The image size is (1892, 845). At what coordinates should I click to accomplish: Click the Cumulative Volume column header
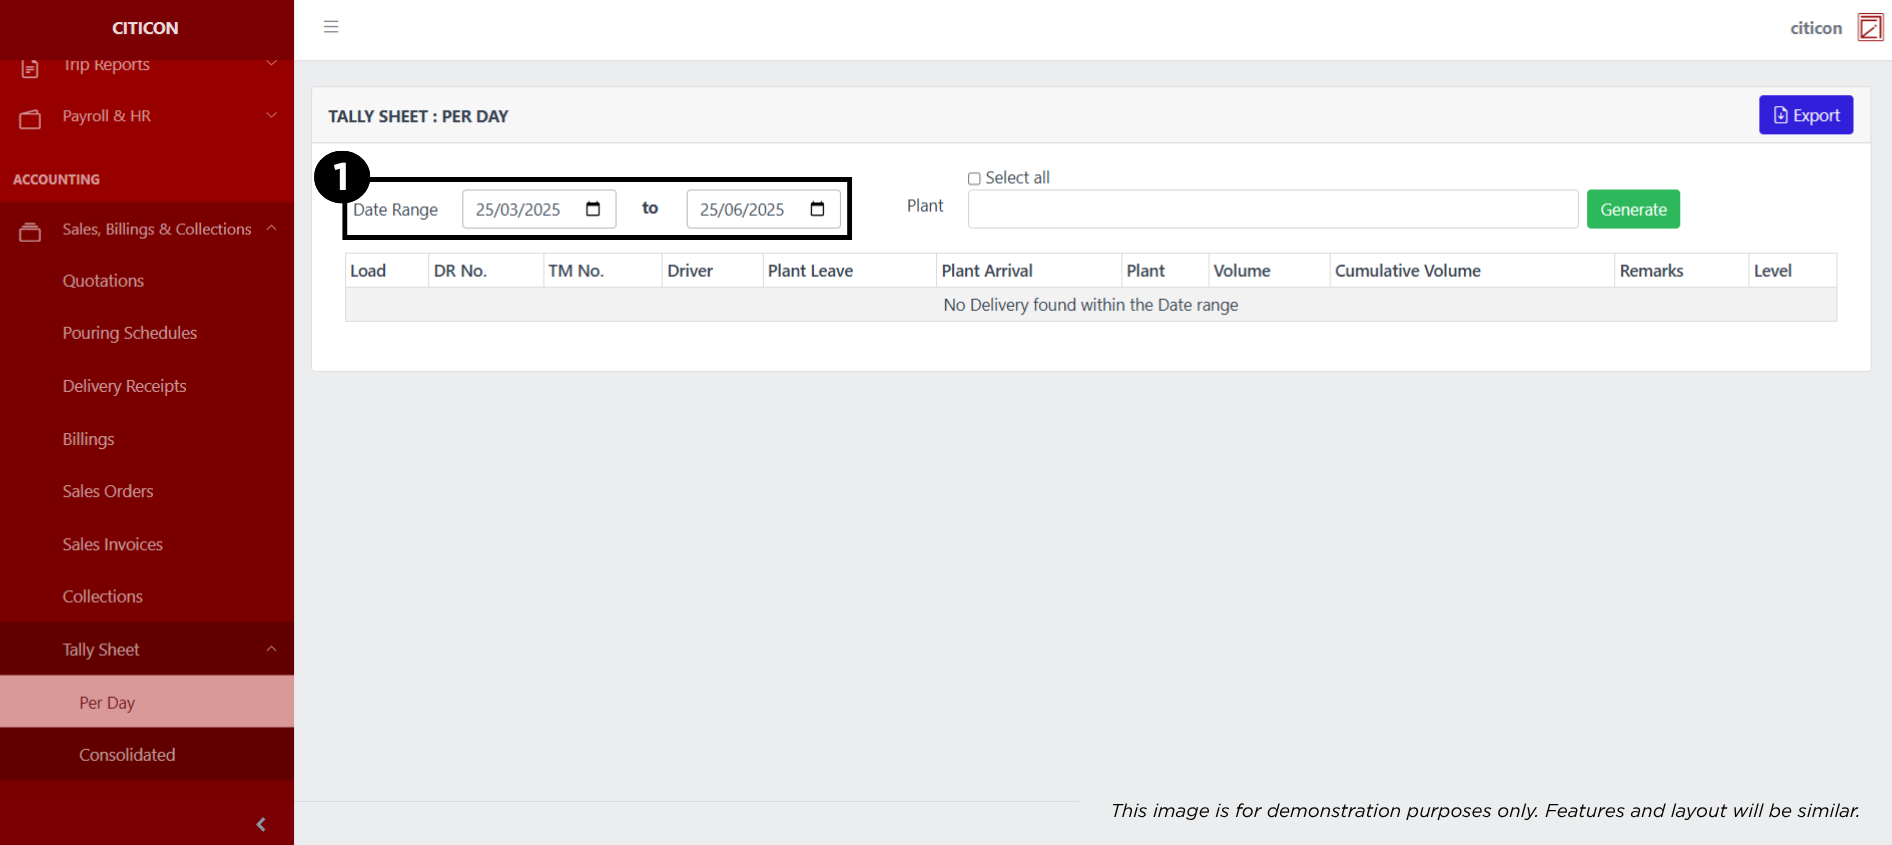1407,271
